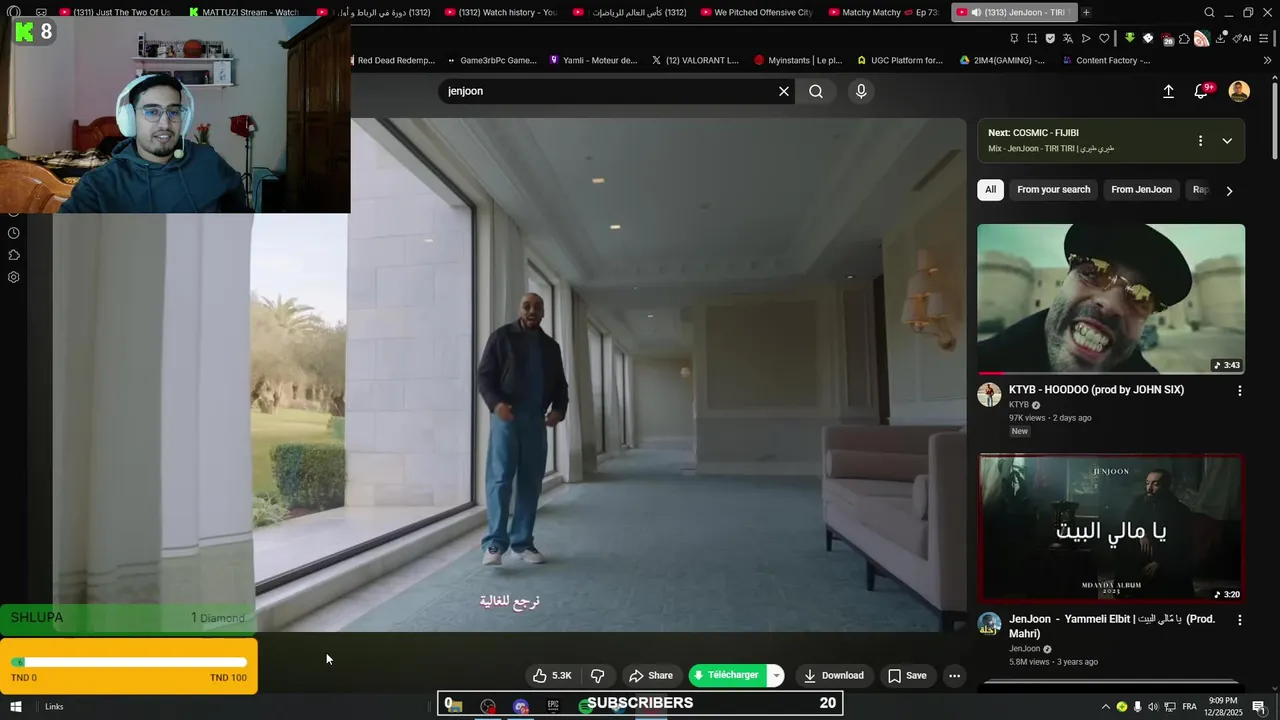Viewport: 1280px width, 720px height.
Task: Open the Red Dead Redemp... bookmark
Action: click(395, 60)
